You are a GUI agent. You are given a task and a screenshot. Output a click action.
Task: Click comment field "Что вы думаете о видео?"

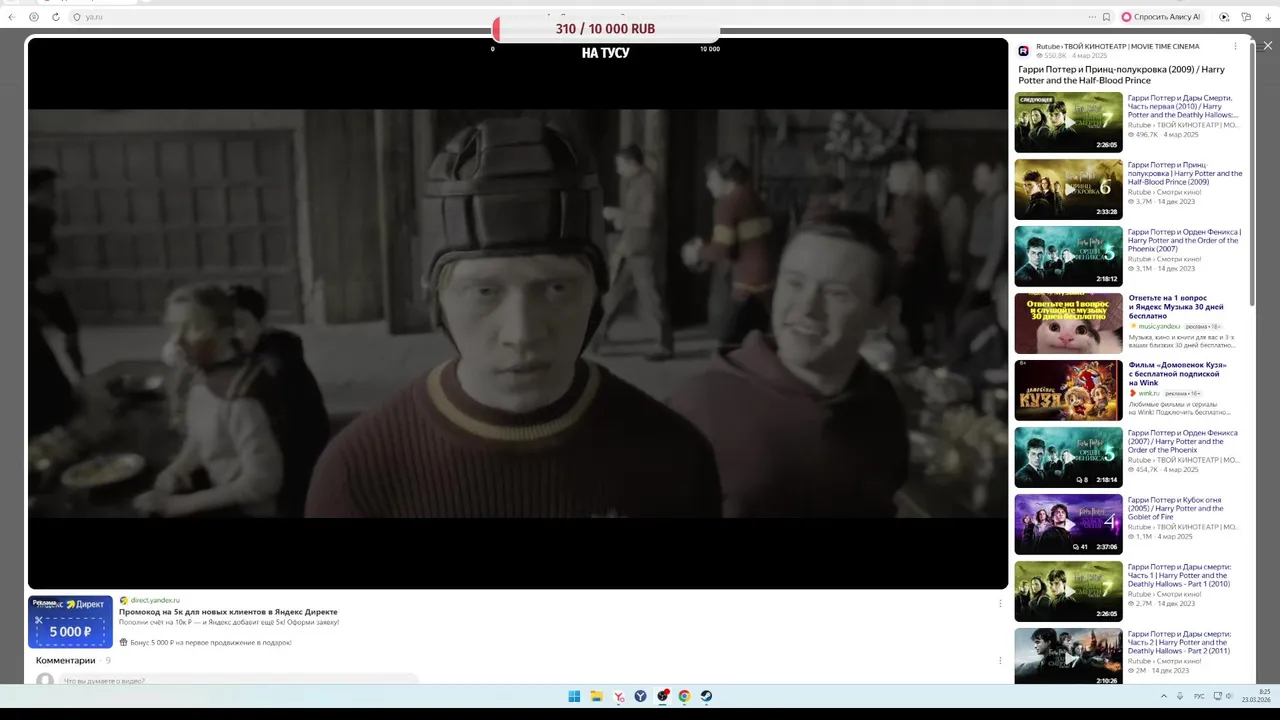(240, 680)
